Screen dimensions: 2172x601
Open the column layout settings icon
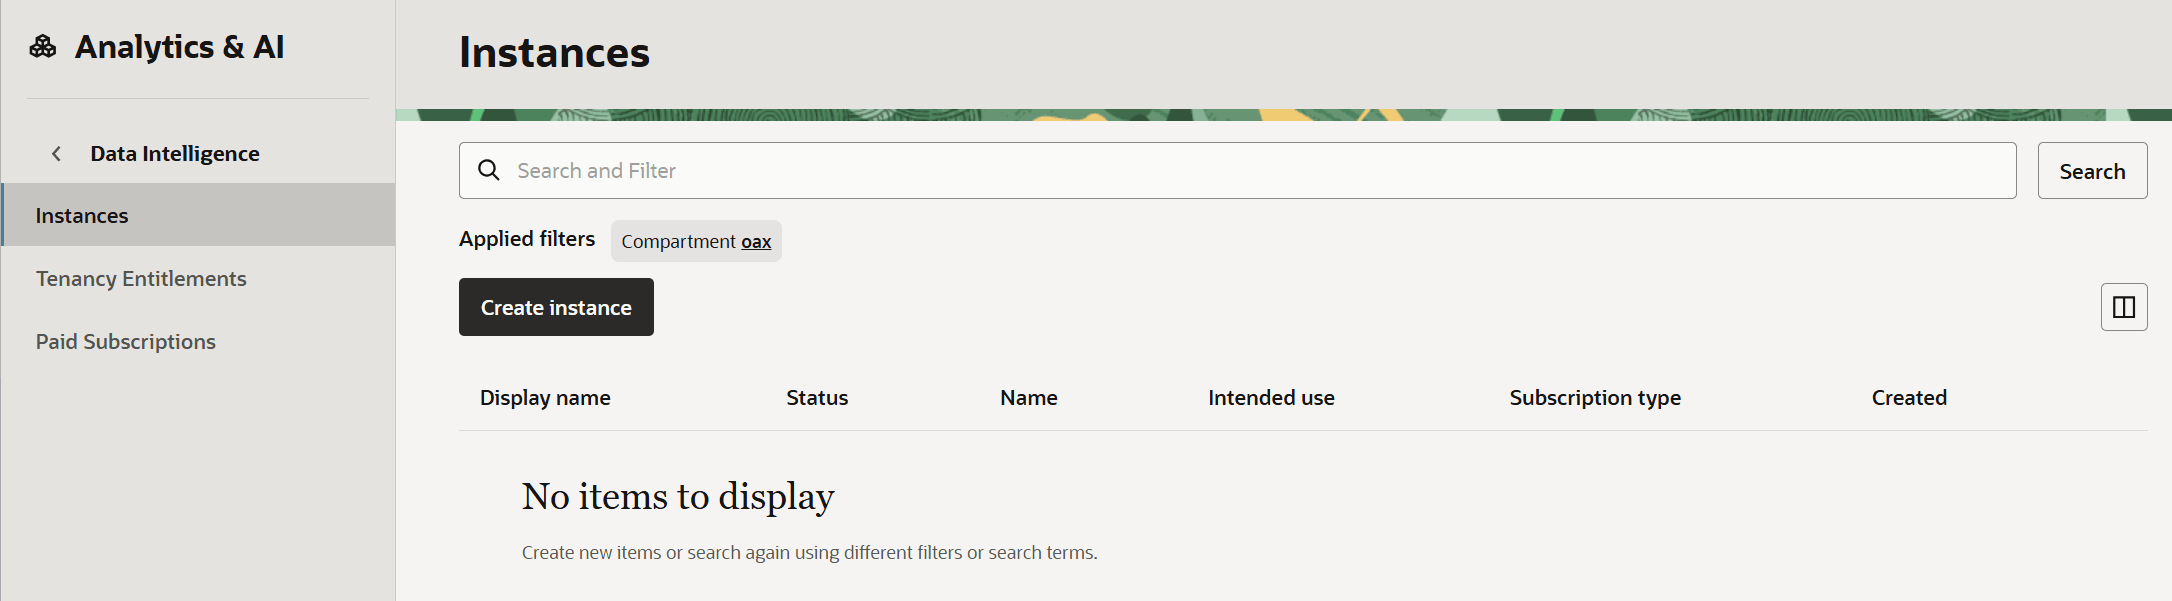[x=2124, y=307]
